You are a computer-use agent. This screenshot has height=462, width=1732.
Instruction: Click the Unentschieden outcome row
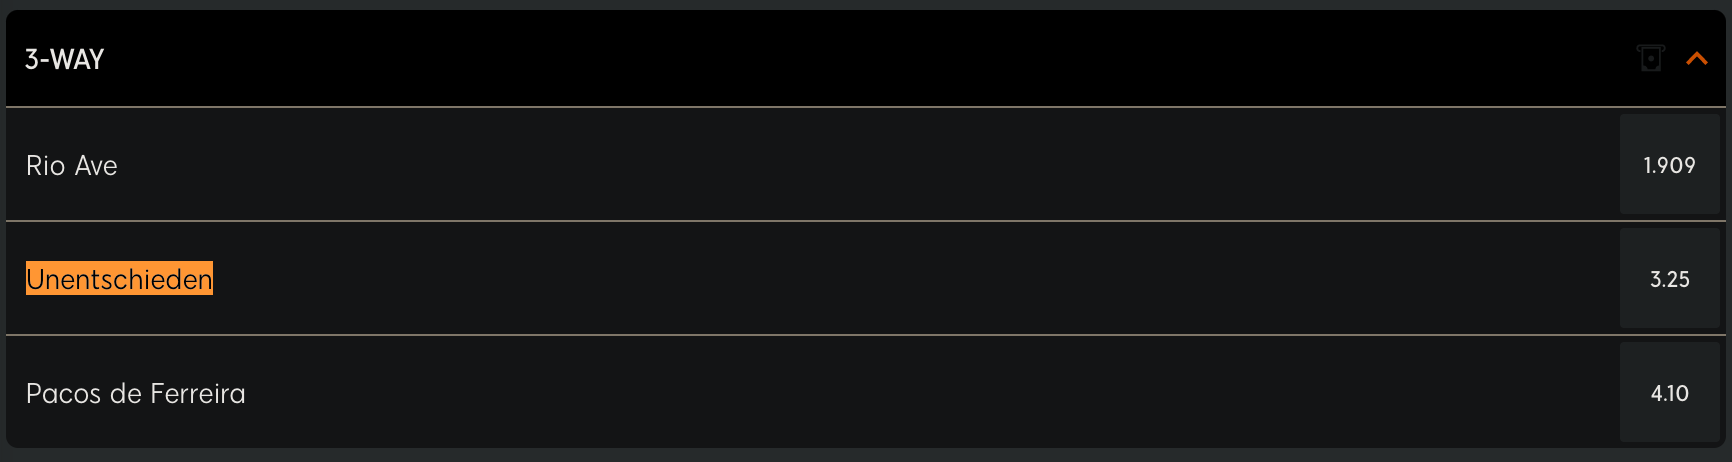[866, 278]
